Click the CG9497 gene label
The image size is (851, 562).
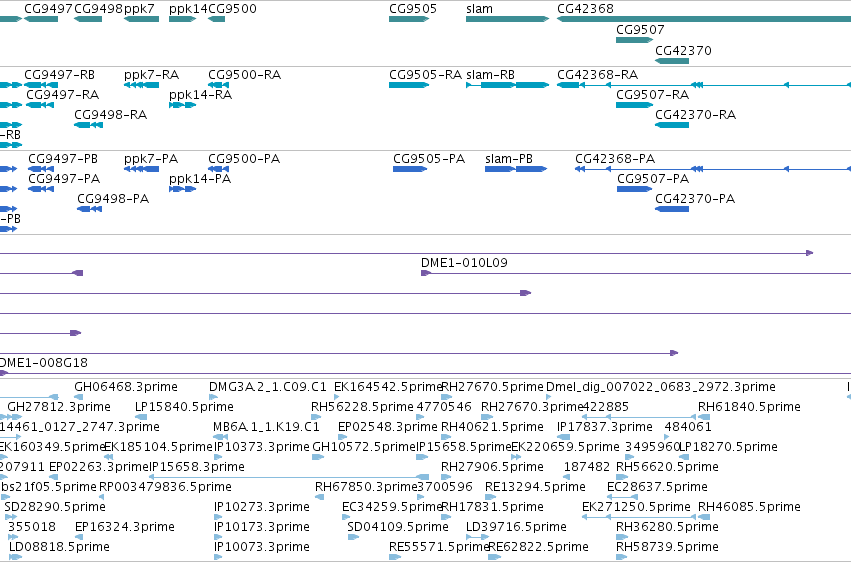(48, 9)
